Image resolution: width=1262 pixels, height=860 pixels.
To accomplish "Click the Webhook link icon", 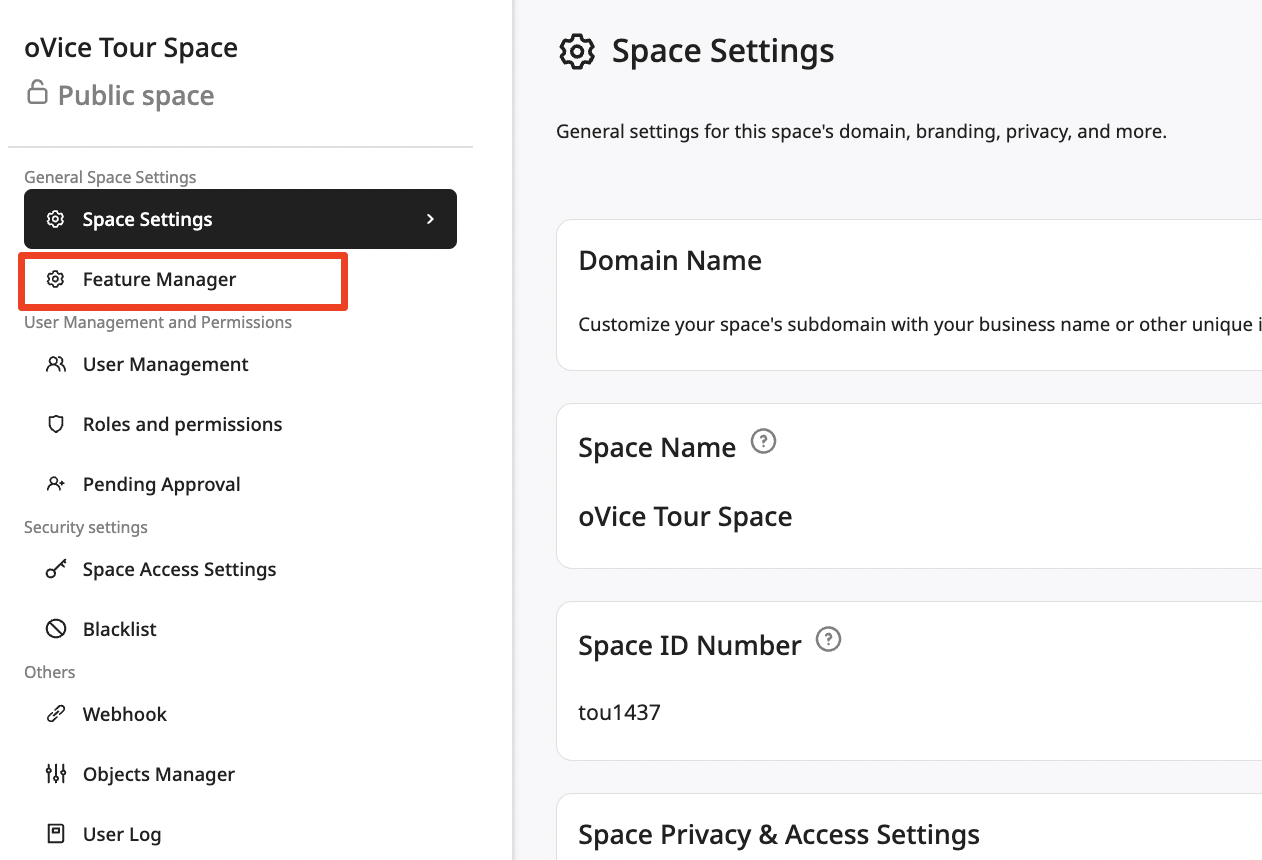I will tap(56, 714).
